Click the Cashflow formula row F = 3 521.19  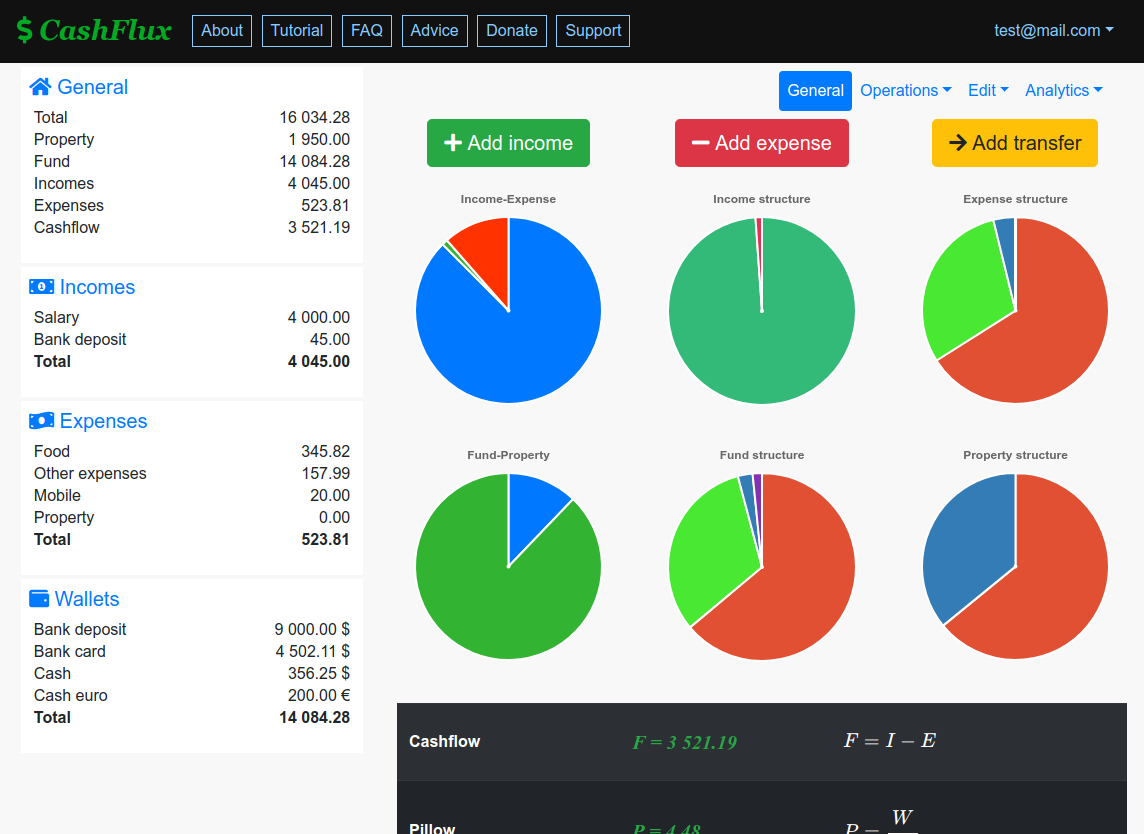click(x=762, y=741)
